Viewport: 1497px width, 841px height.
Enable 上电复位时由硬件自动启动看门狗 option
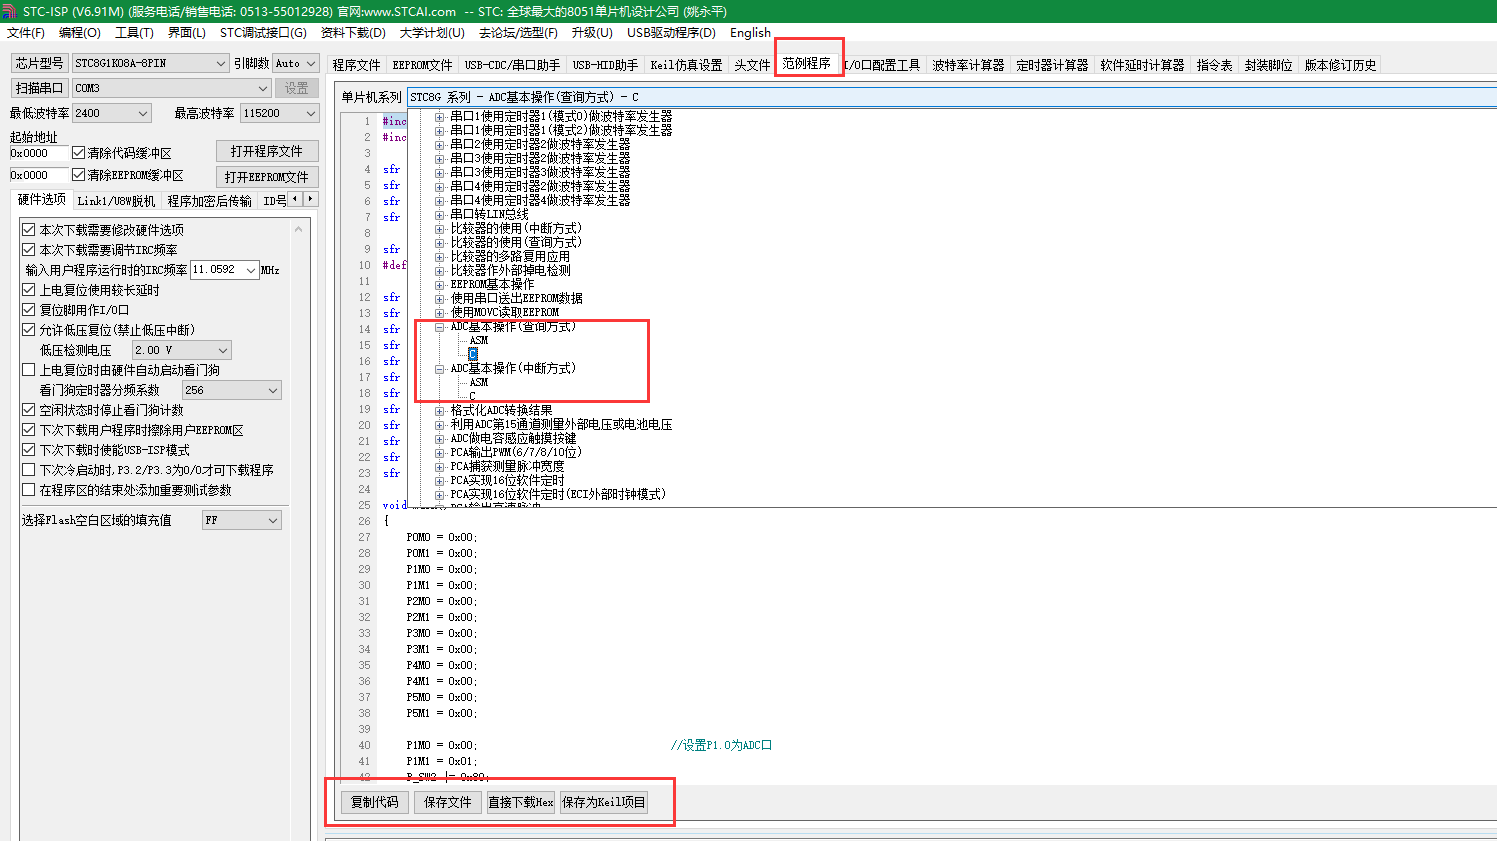click(x=29, y=370)
